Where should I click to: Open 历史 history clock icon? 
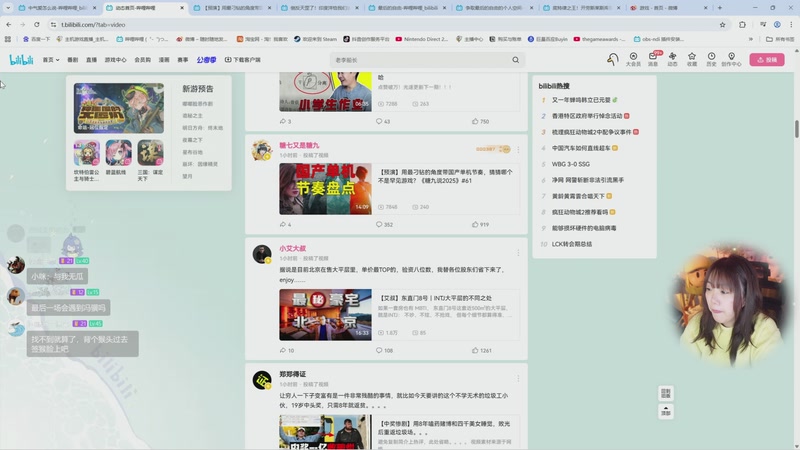pyautogui.click(x=711, y=59)
